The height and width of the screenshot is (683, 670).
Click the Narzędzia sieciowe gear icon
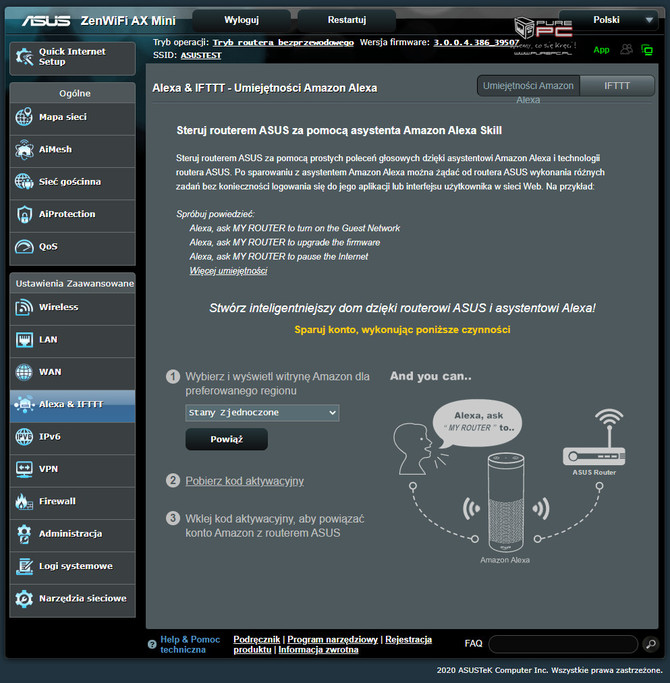pos(24,599)
